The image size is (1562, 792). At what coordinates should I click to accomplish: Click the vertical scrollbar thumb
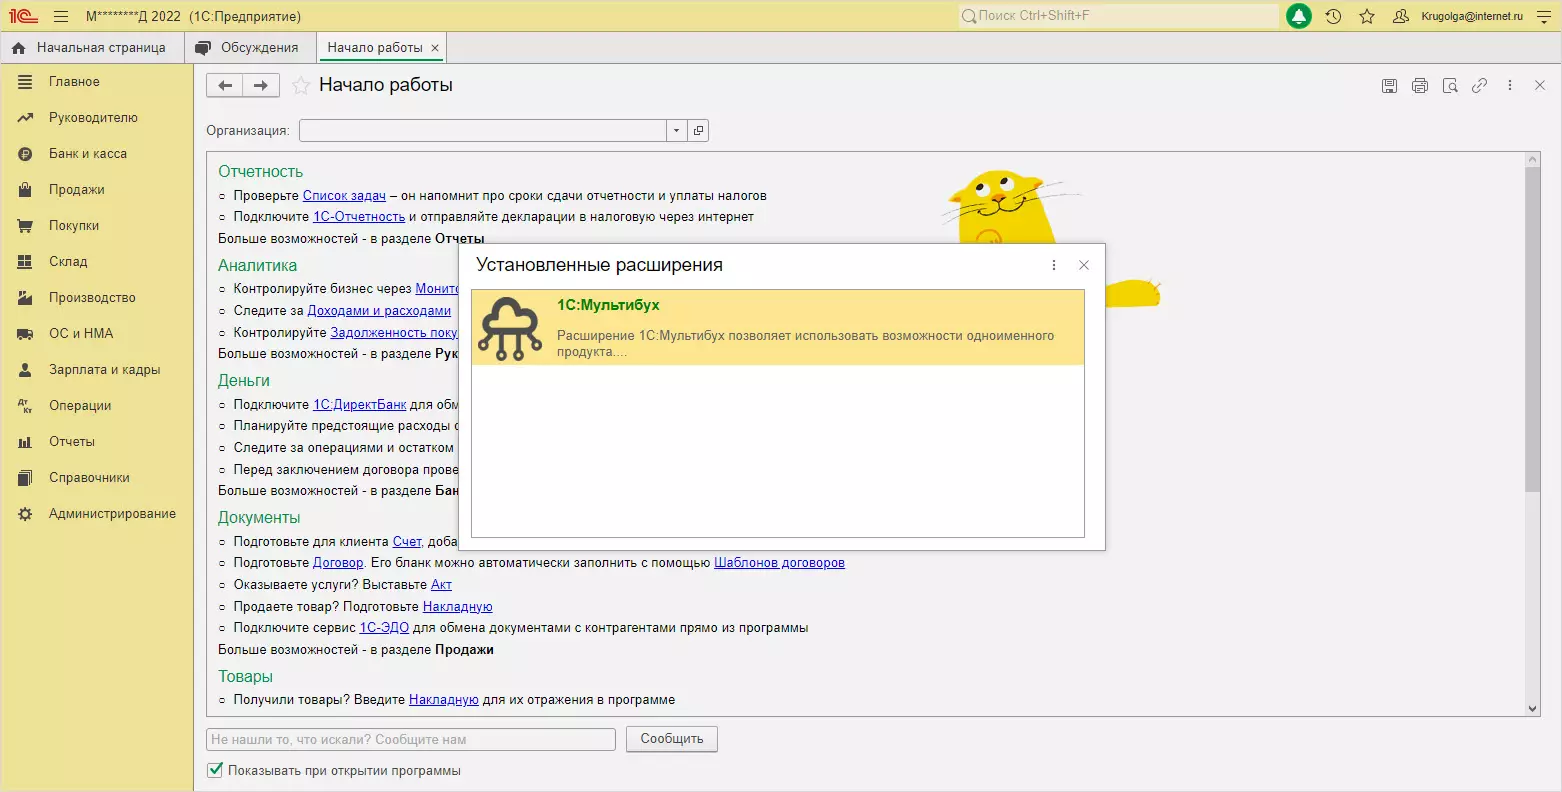pos(1533,329)
